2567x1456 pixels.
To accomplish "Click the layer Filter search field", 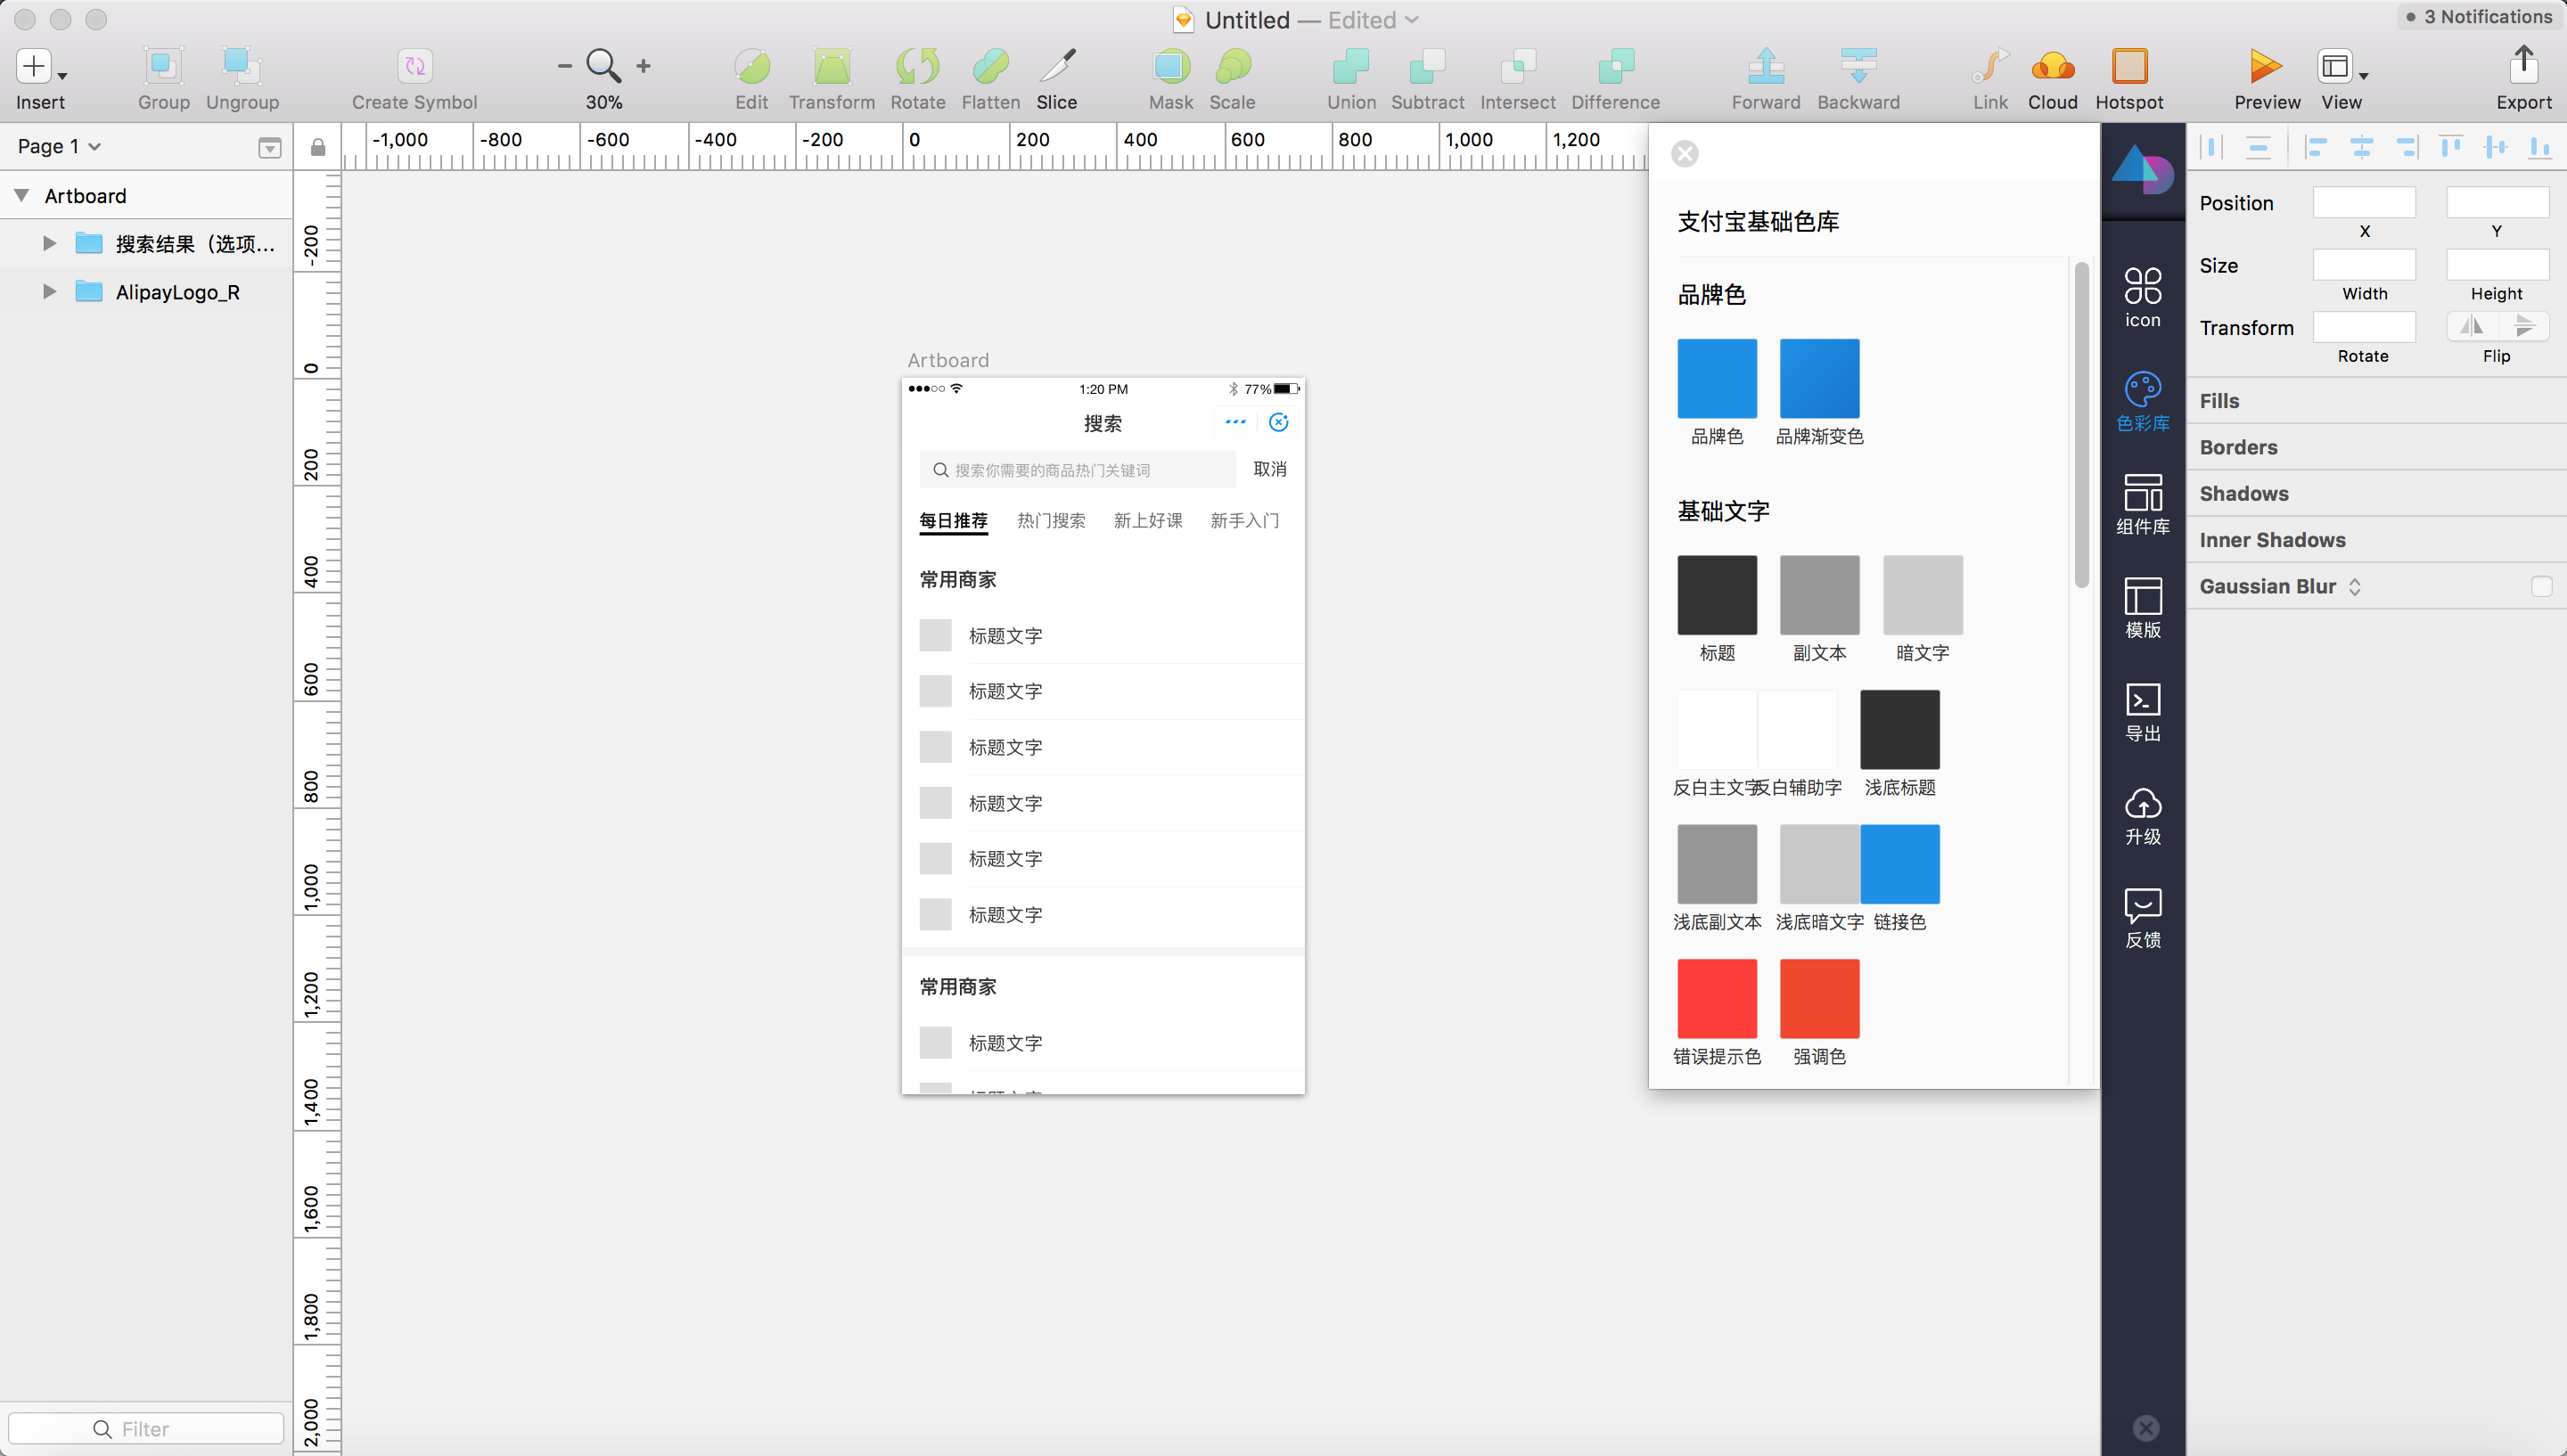I will [x=146, y=1428].
